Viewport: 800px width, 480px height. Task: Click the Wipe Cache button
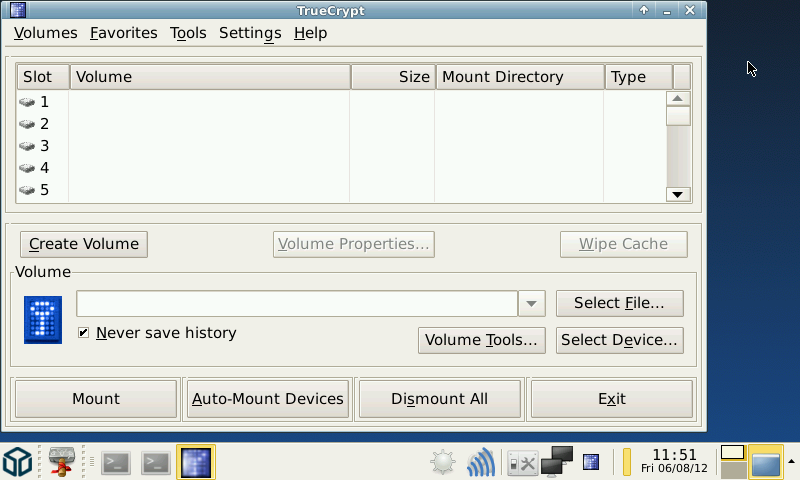(623, 244)
